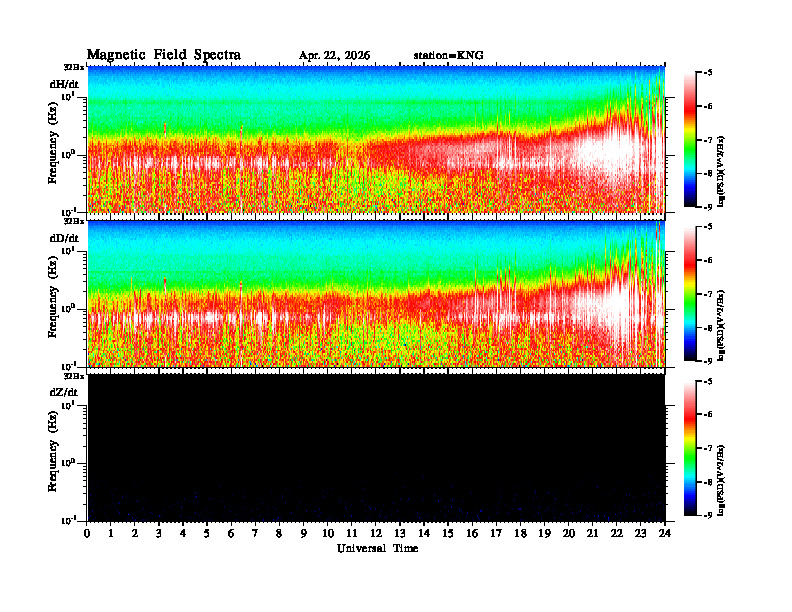Viewport: 792px width, 612px height.
Task: Click the -5 value on dH/dt colorbar
Action: (x=708, y=73)
